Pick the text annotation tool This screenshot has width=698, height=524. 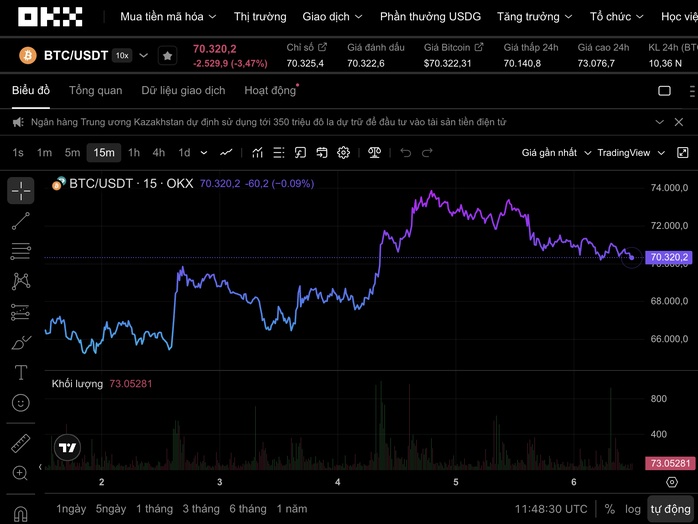coord(21,373)
